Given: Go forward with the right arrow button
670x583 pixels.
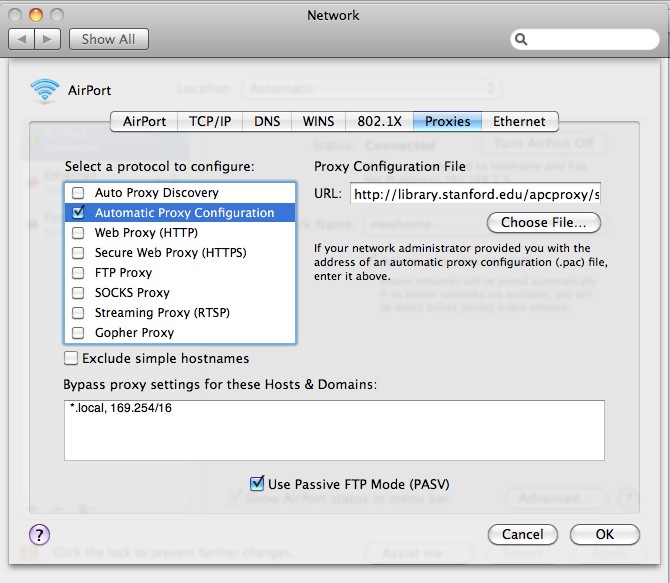Looking at the screenshot, I should (47, 39).
